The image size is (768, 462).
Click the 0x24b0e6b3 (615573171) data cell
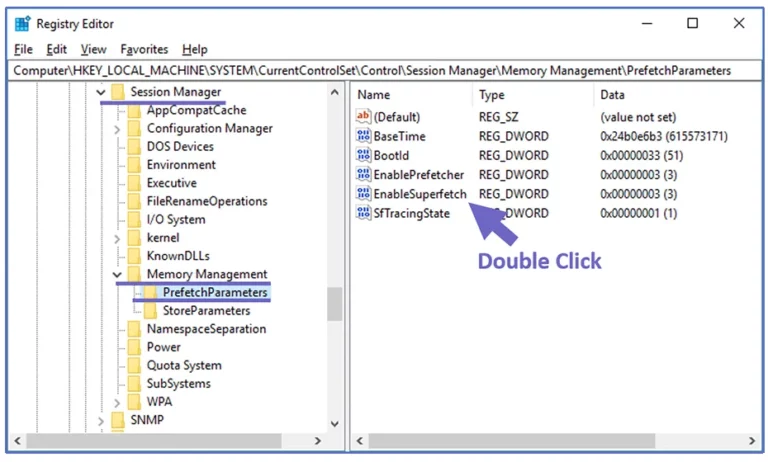[664, 136]
